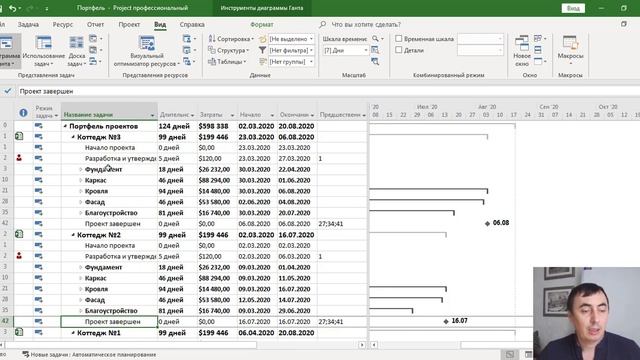Click the 16.07 milestone in Gantt chart
The image size is (640, 360).
pos(446,321)
